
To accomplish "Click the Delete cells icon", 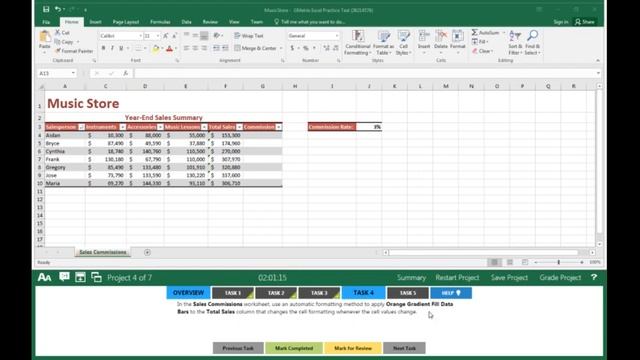I will (441, 37).
